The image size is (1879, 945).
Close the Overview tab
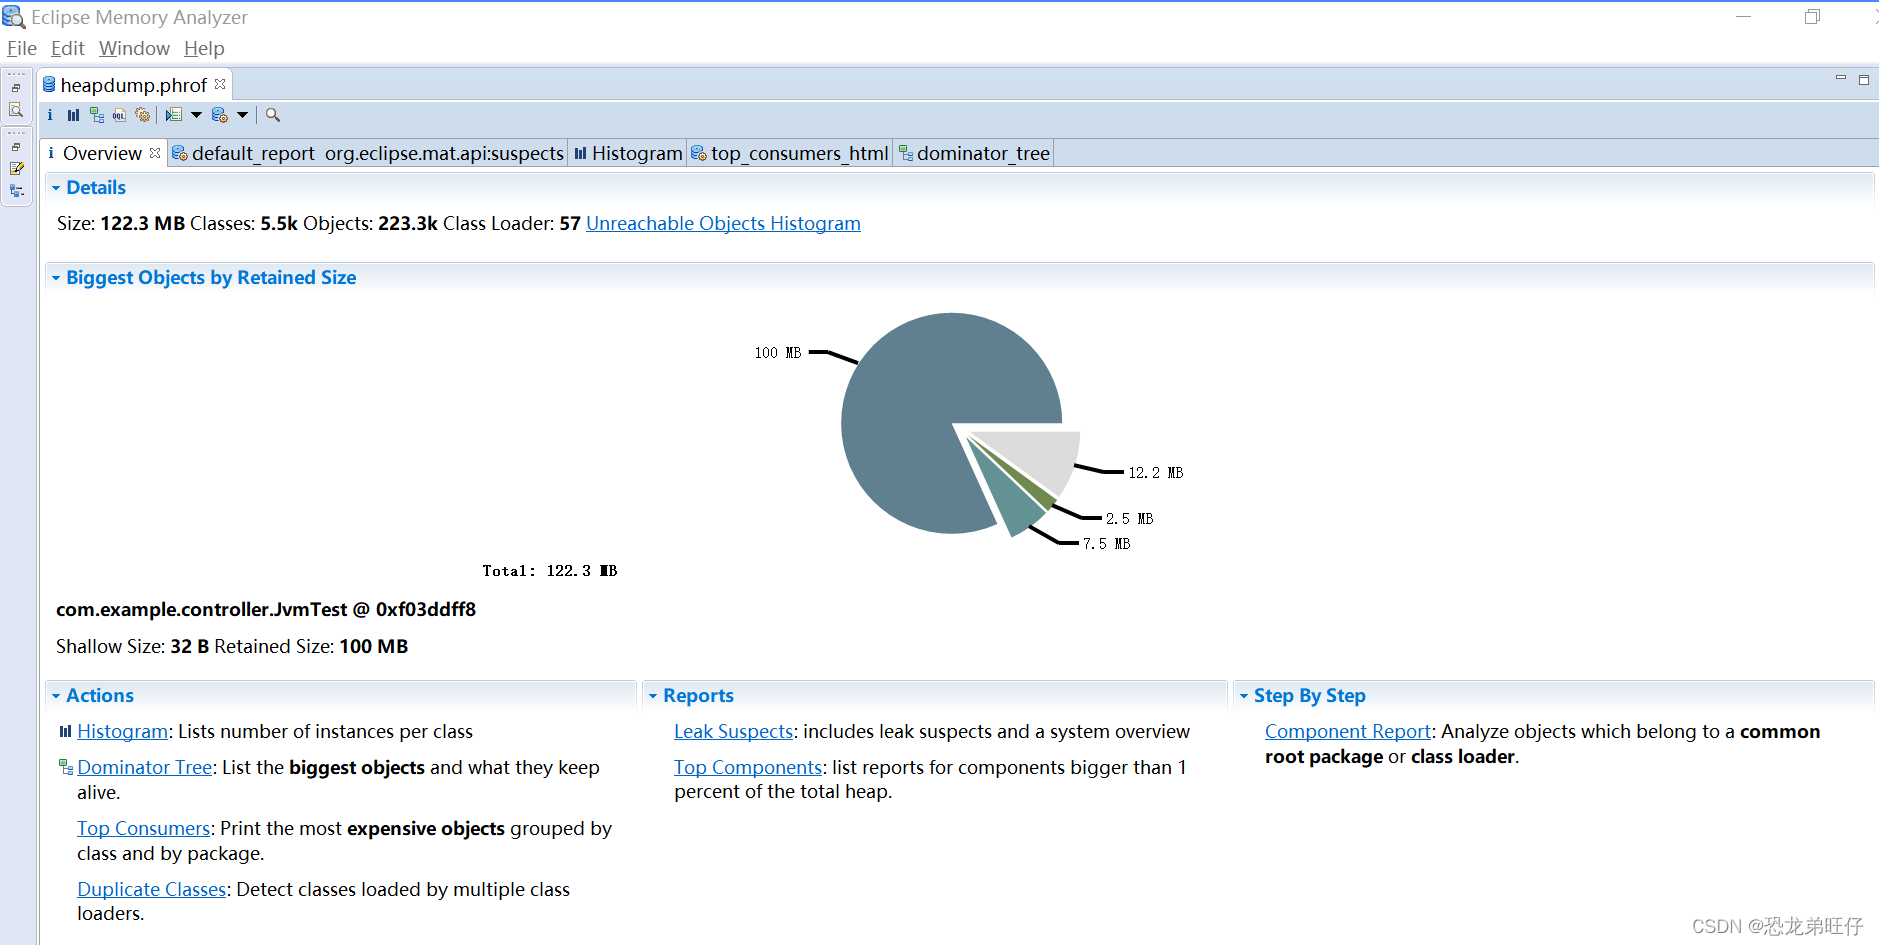click(156, 152)
